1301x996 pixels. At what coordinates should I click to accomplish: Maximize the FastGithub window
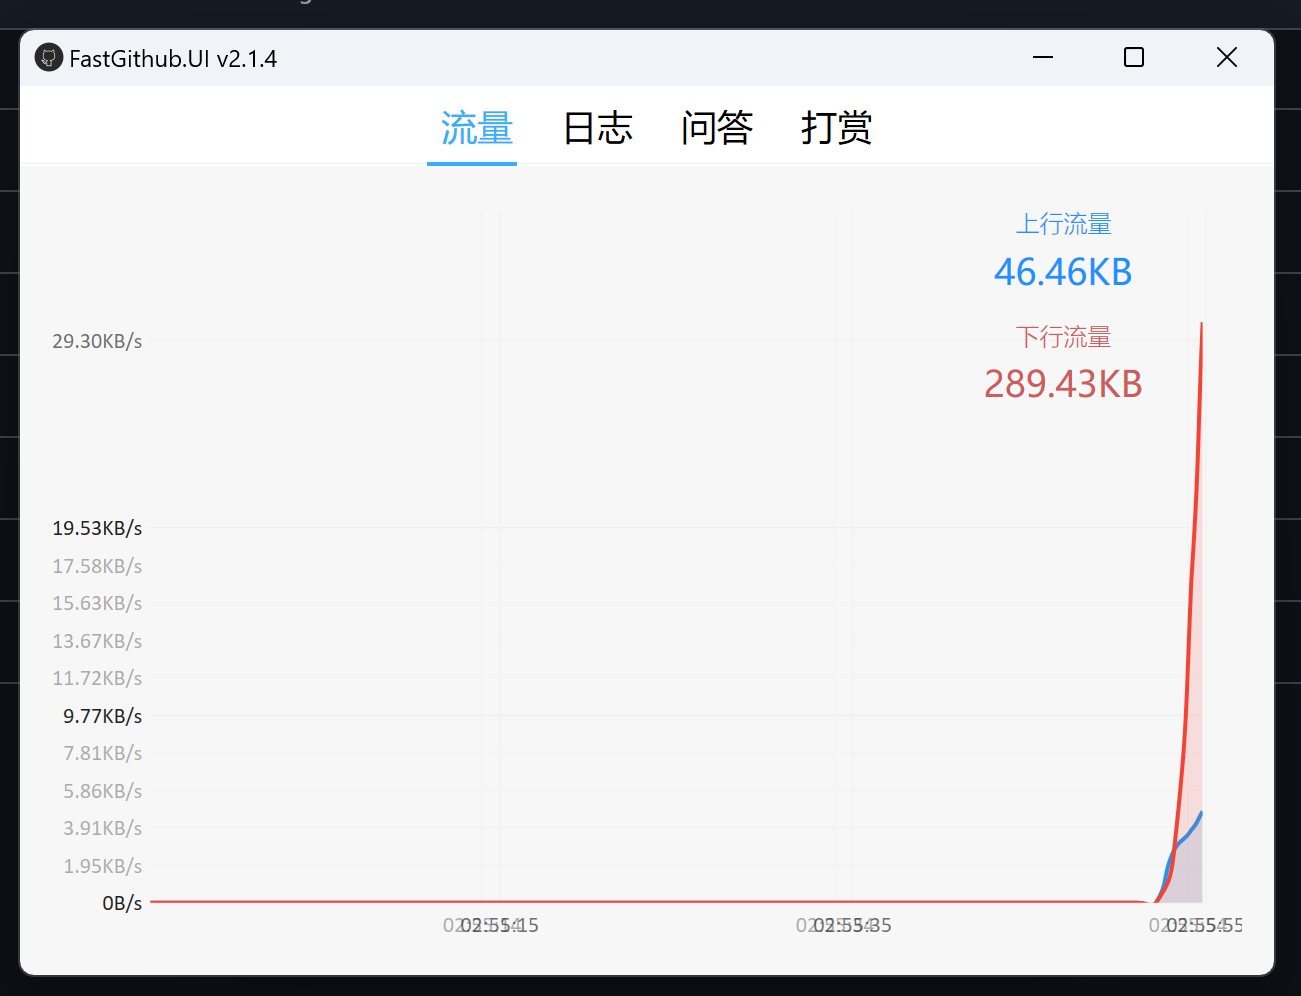coord(1133,57)
